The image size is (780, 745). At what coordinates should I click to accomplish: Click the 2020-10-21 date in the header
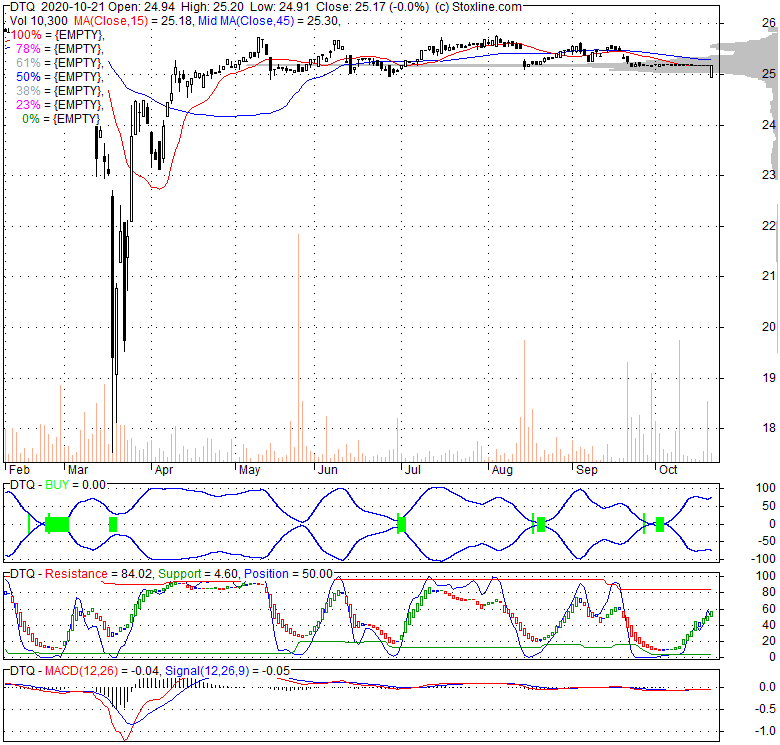point(72,7)
